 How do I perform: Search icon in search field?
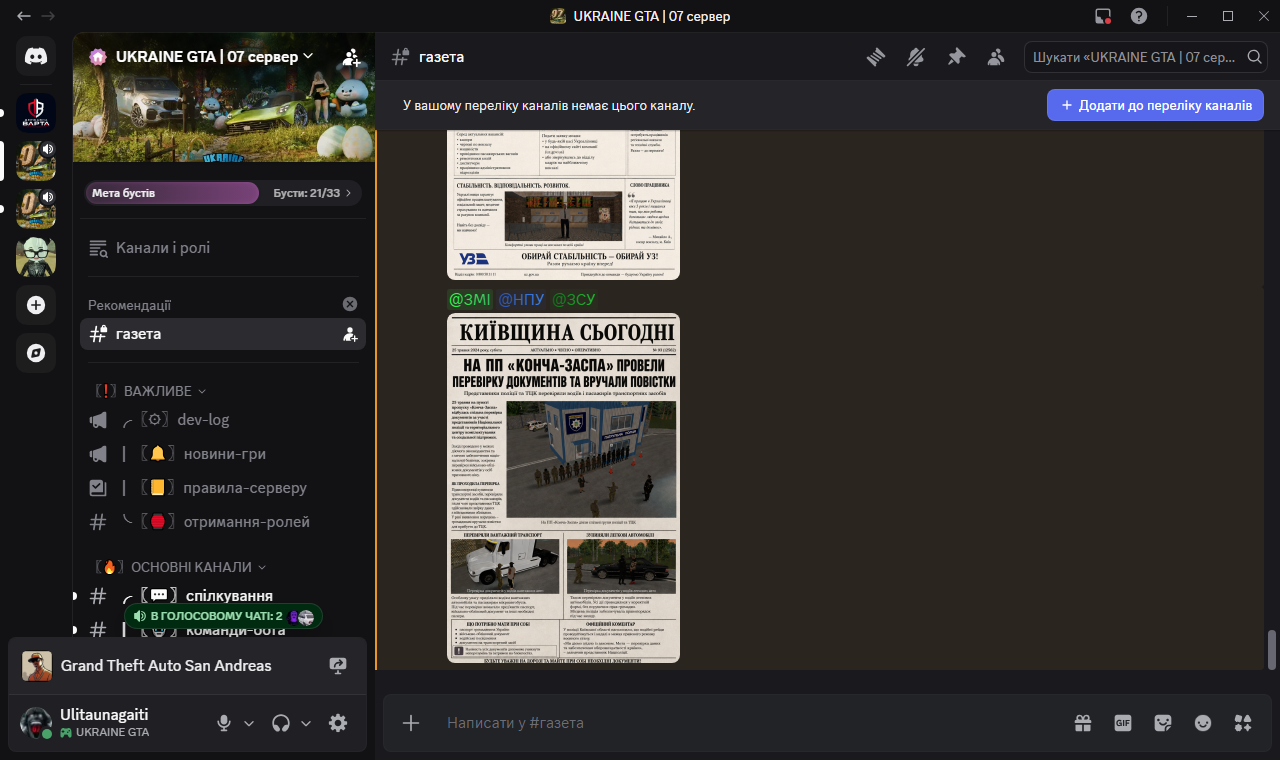click(x=1254, y=57)
